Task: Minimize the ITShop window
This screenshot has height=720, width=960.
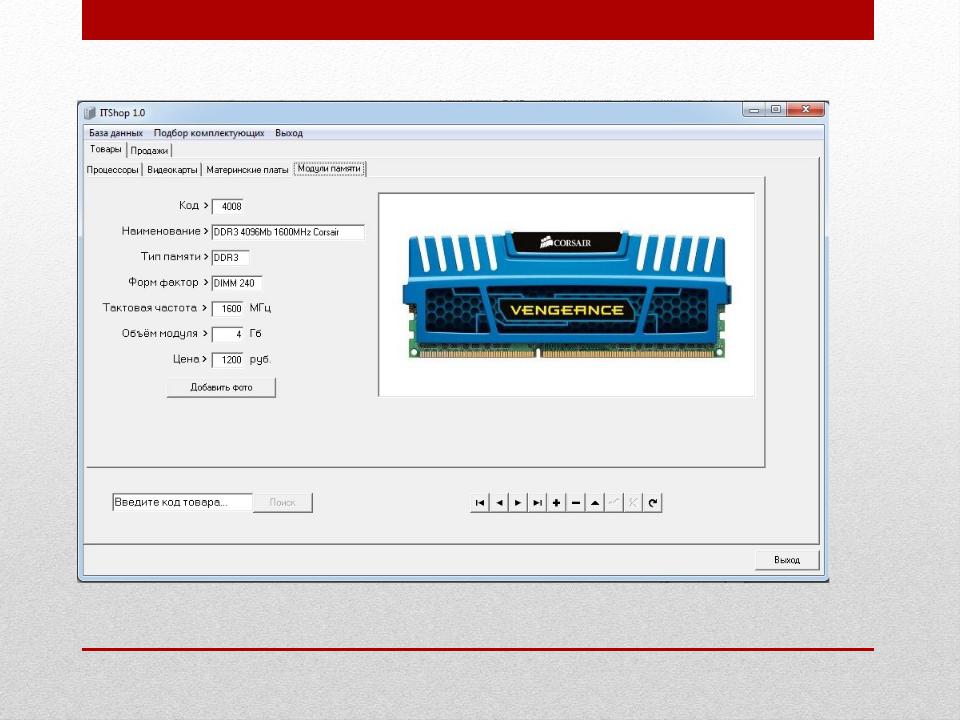Action: tap(754, 110)
